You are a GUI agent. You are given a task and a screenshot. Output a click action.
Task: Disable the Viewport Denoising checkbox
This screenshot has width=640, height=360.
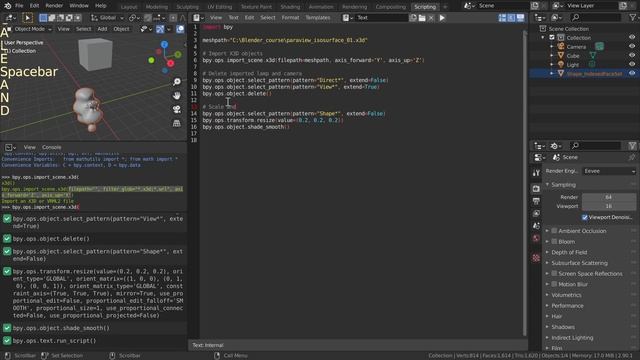tap(584, 218)
